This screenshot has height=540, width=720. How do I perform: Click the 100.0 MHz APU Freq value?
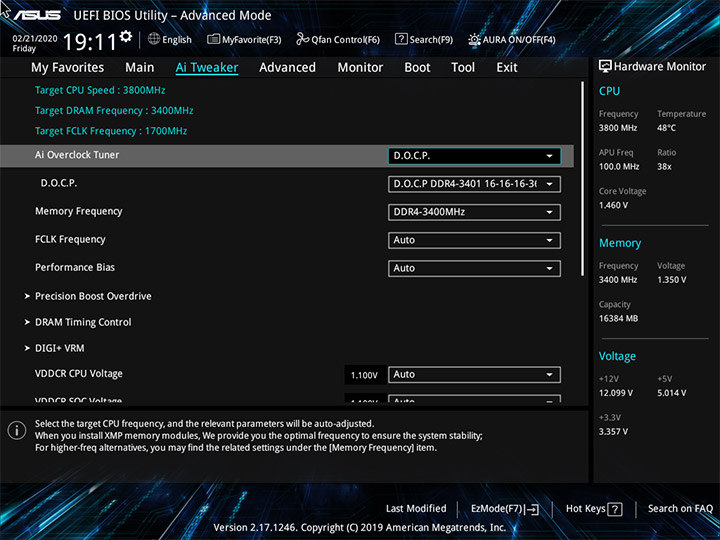click(x=619, y=167)
